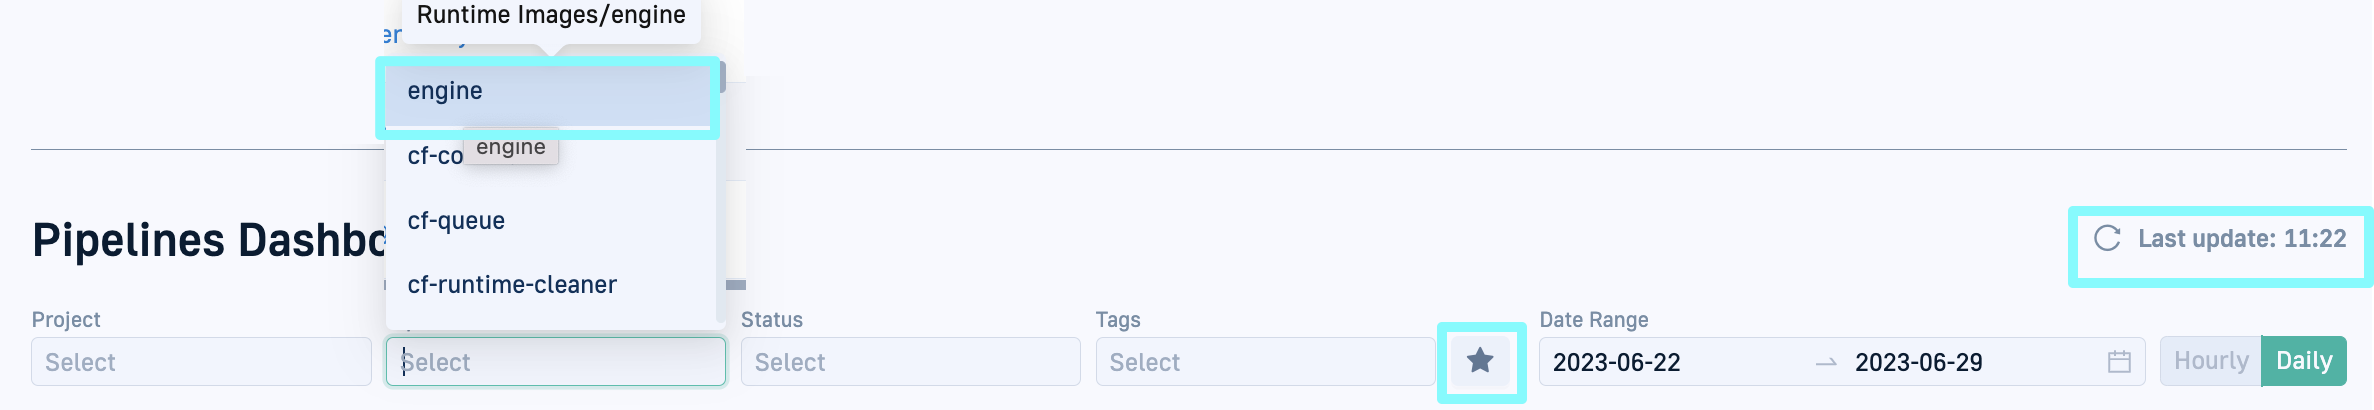Screen dimensions: 2374x410
Task: Click the start date 2023-06-22
Action: tap(1616, 362)
